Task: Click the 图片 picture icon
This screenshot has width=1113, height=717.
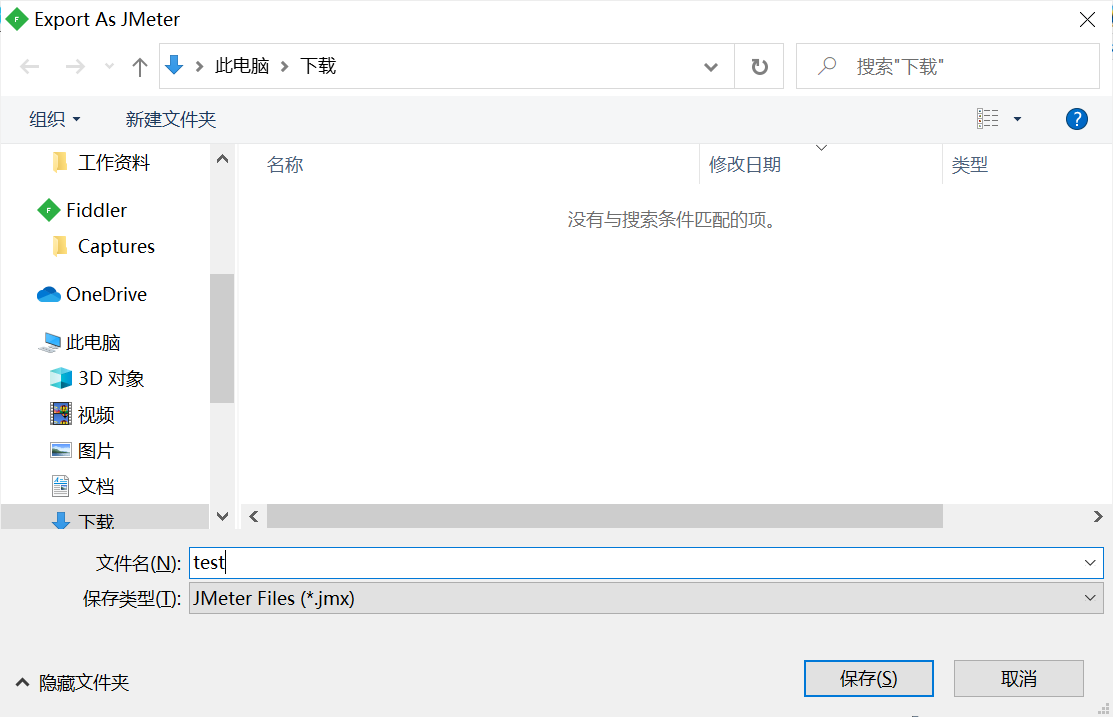Action: tap(61, 450)
